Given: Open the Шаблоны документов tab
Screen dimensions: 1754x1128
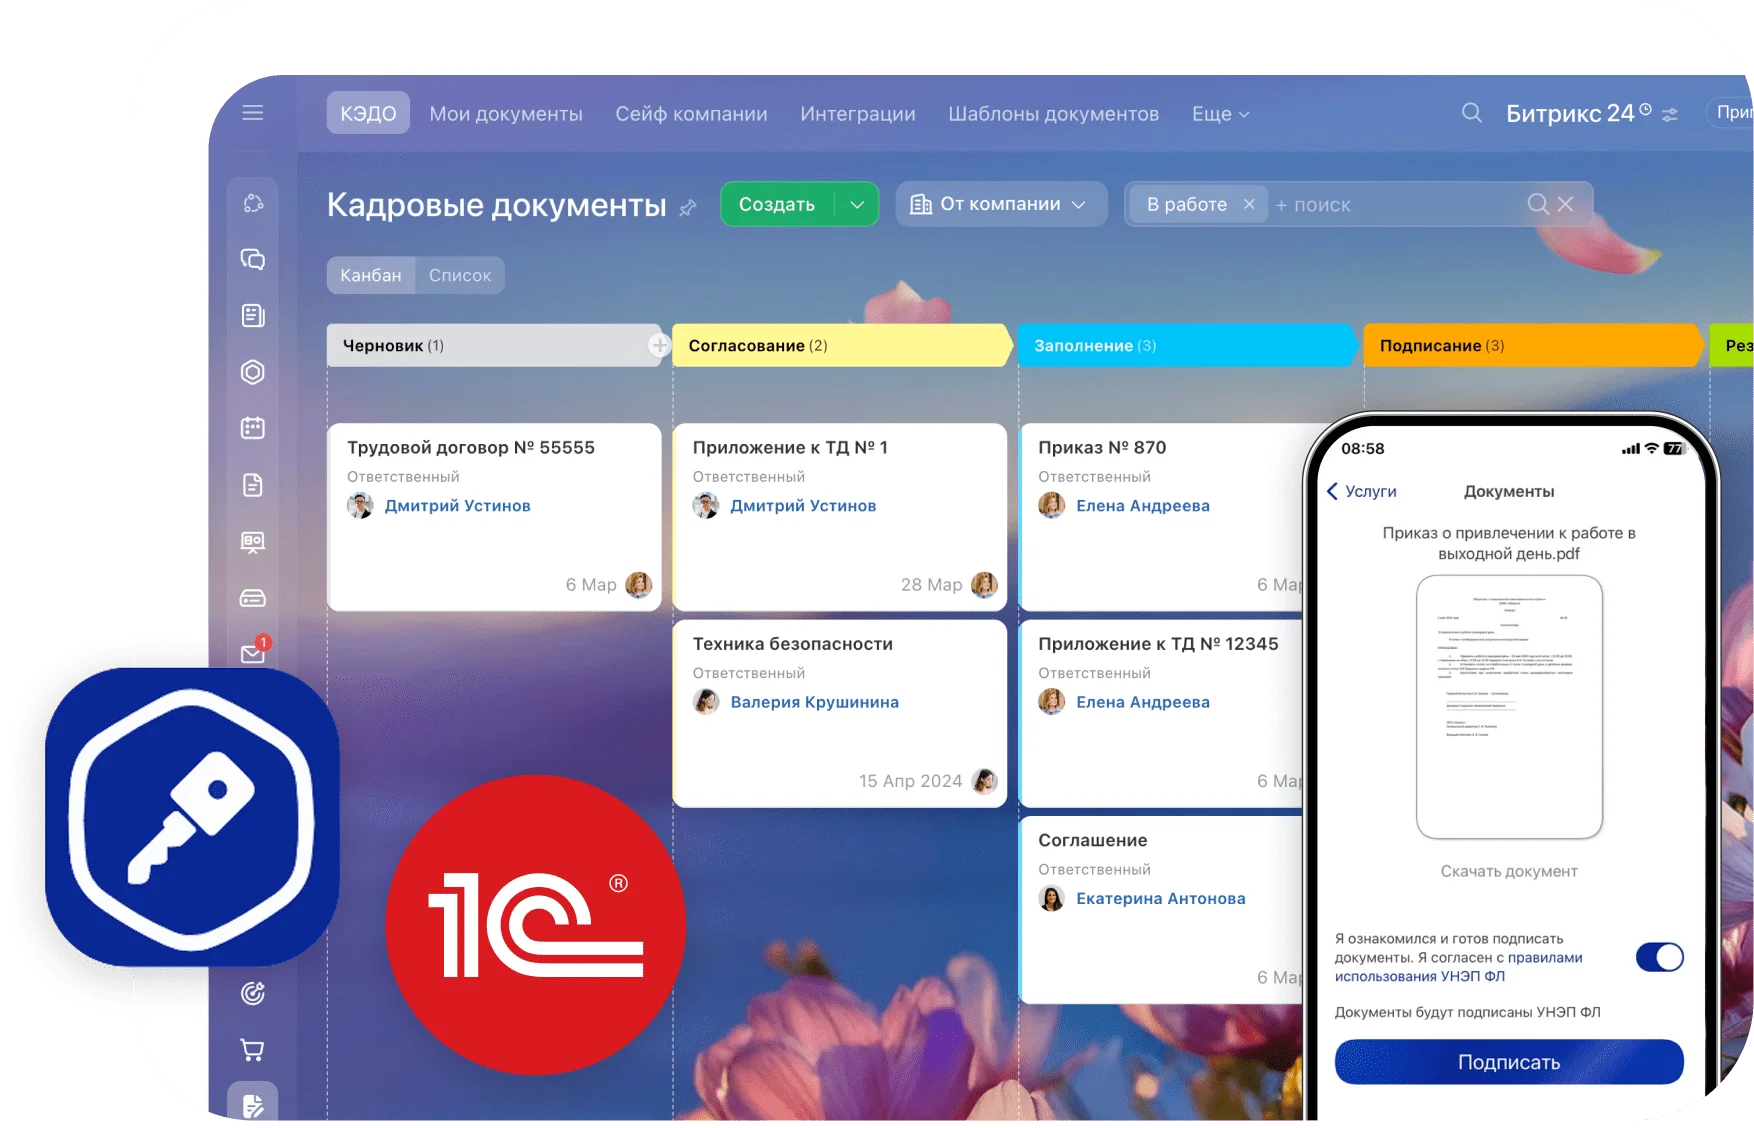Looking at the screenshot, I should coord(1053,114).
